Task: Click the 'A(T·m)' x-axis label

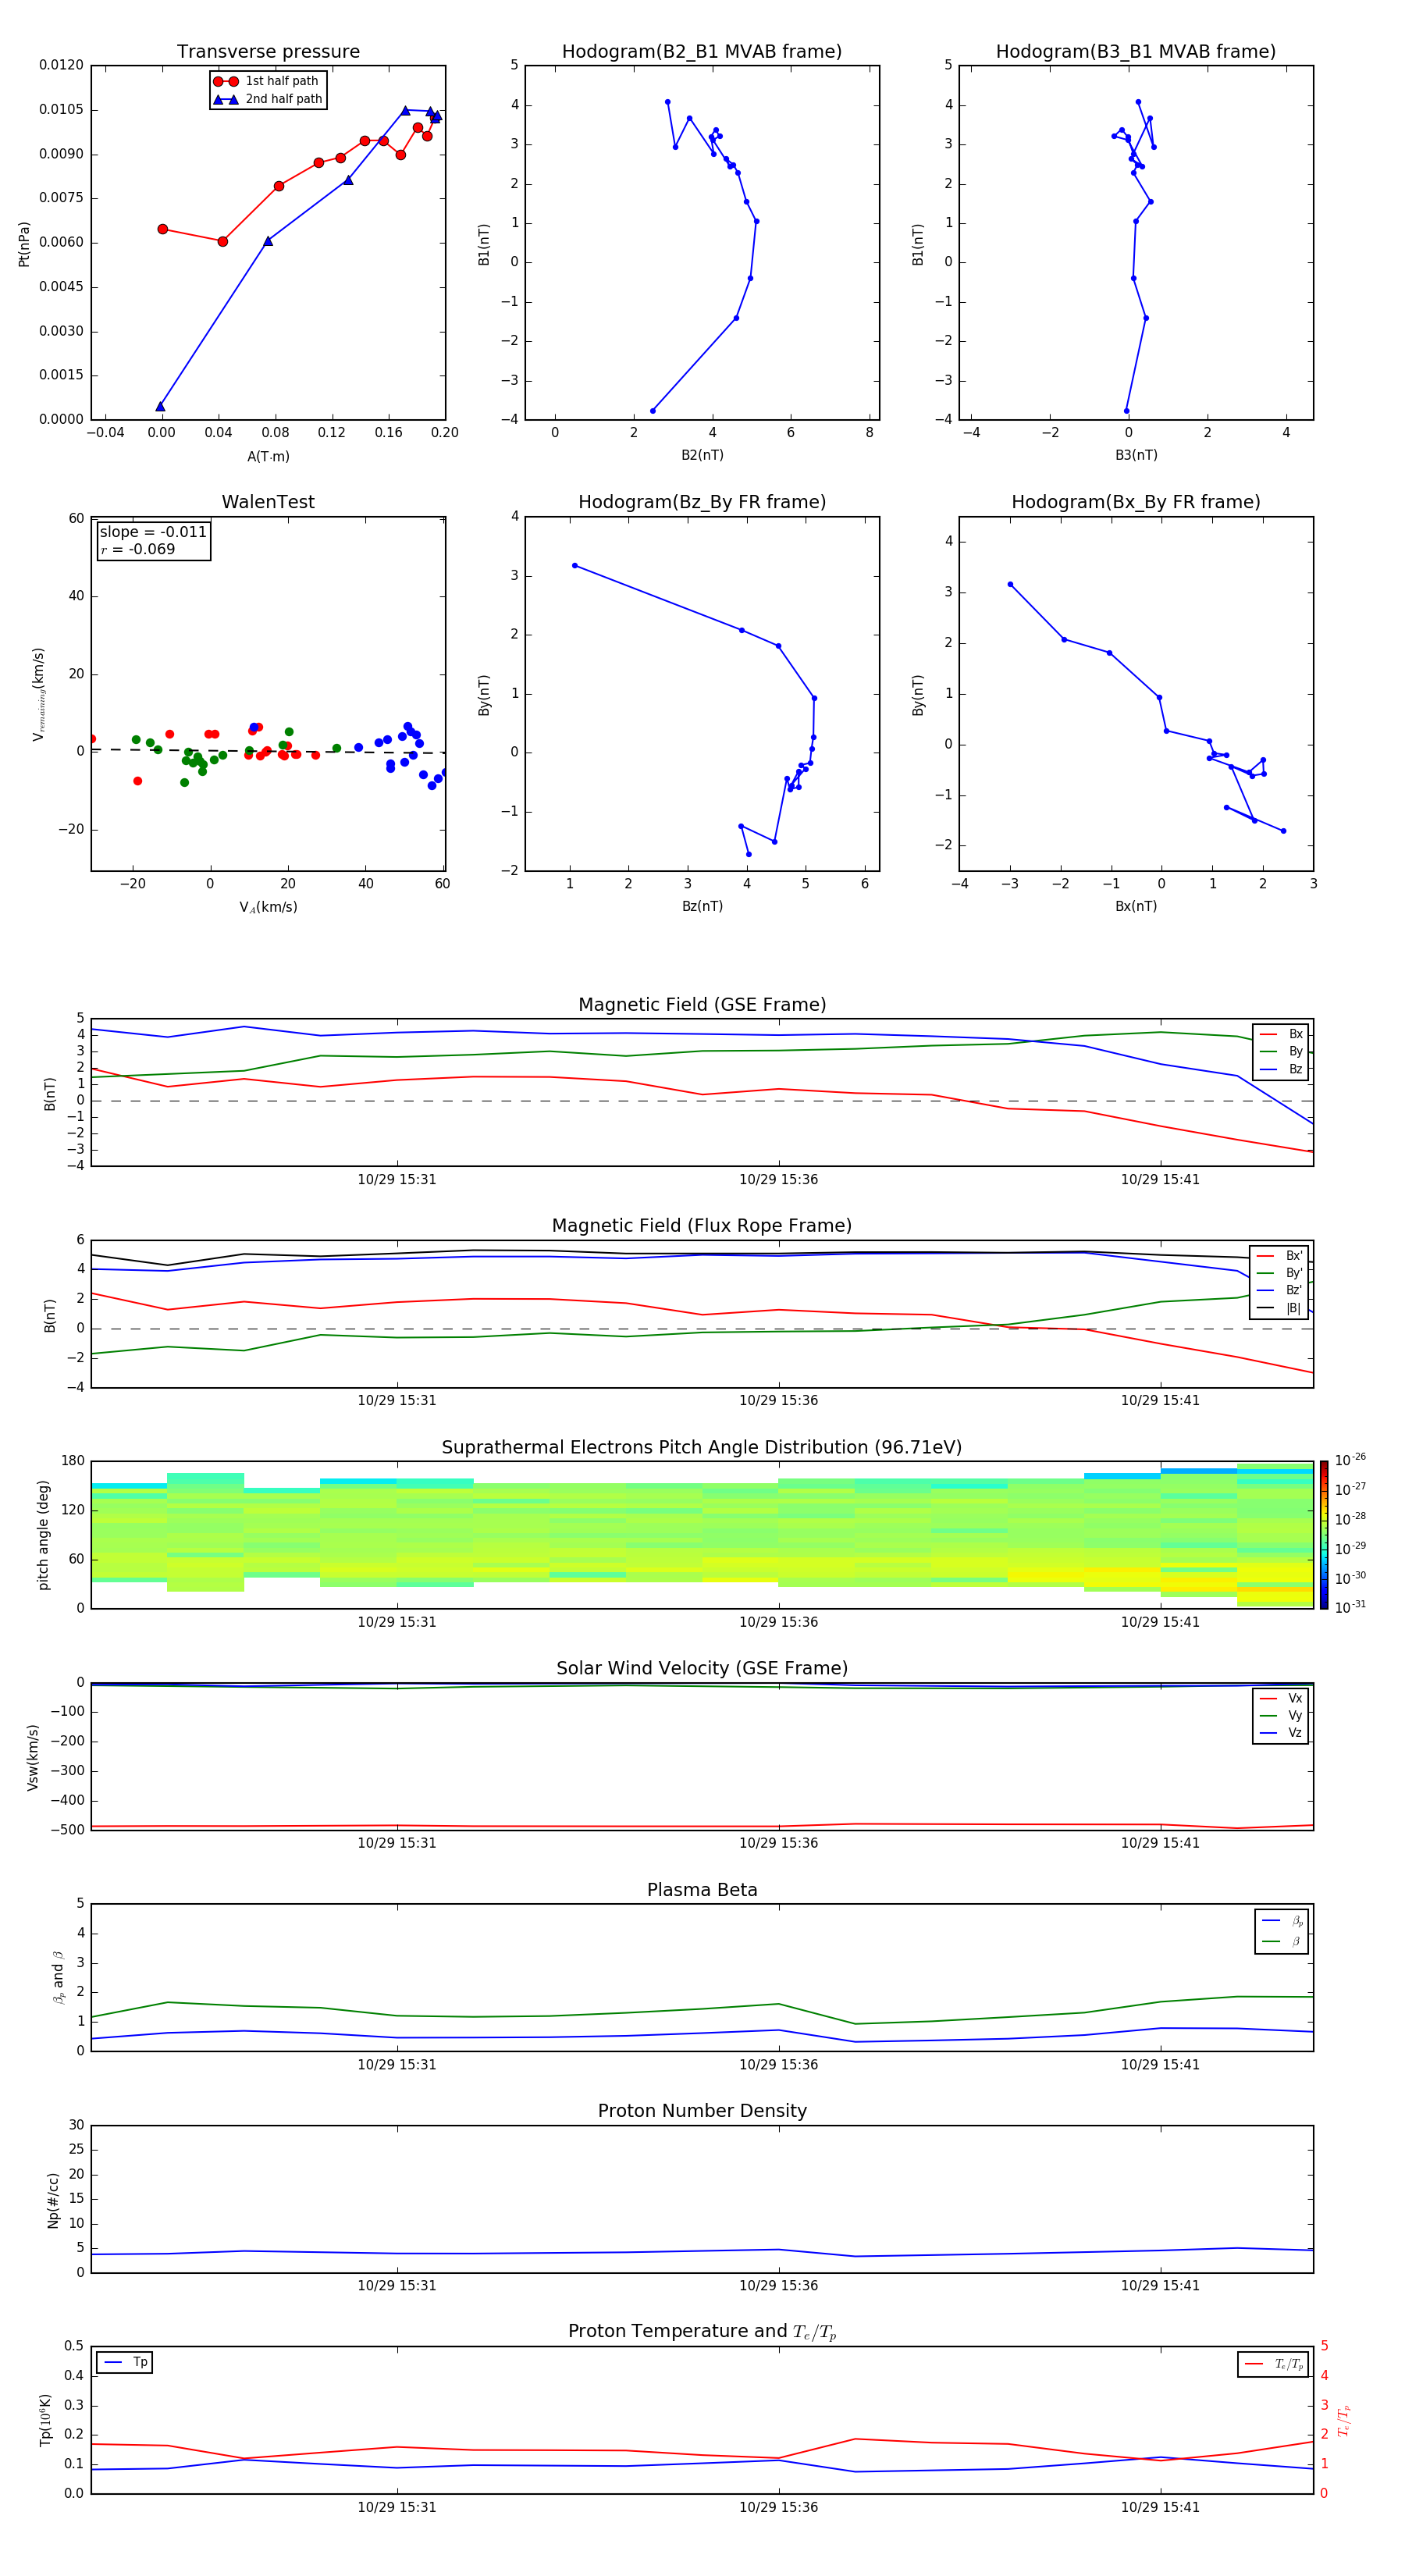Action: click(268, 457)
